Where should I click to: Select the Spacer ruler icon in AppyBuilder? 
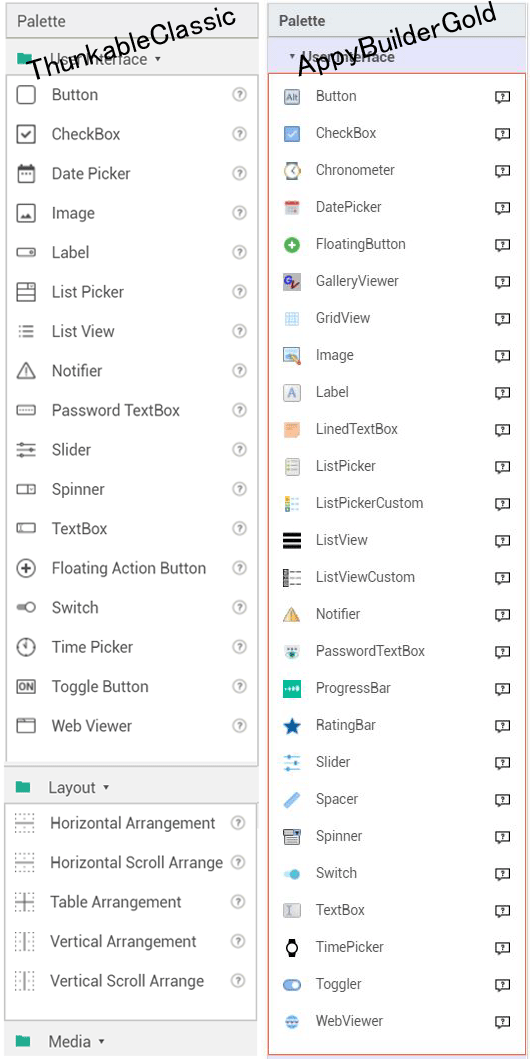tap(292, 800)
